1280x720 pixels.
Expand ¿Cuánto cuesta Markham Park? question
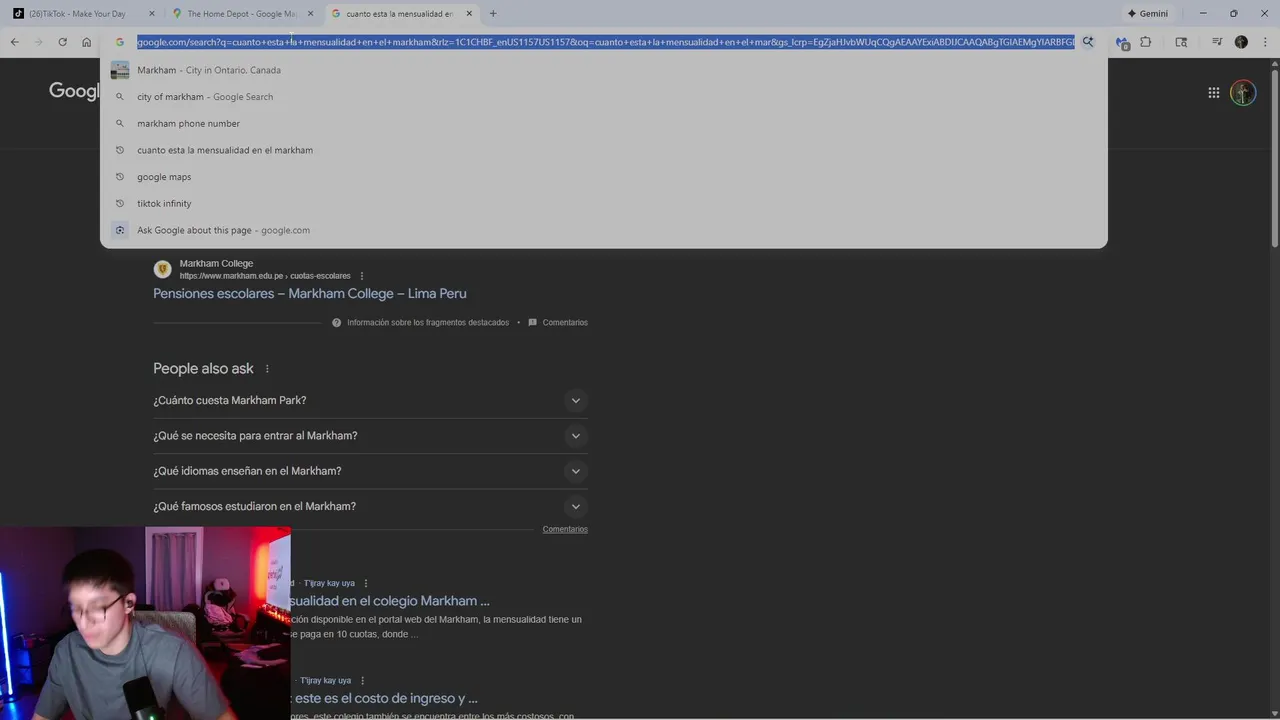click(x=370, y=400)
